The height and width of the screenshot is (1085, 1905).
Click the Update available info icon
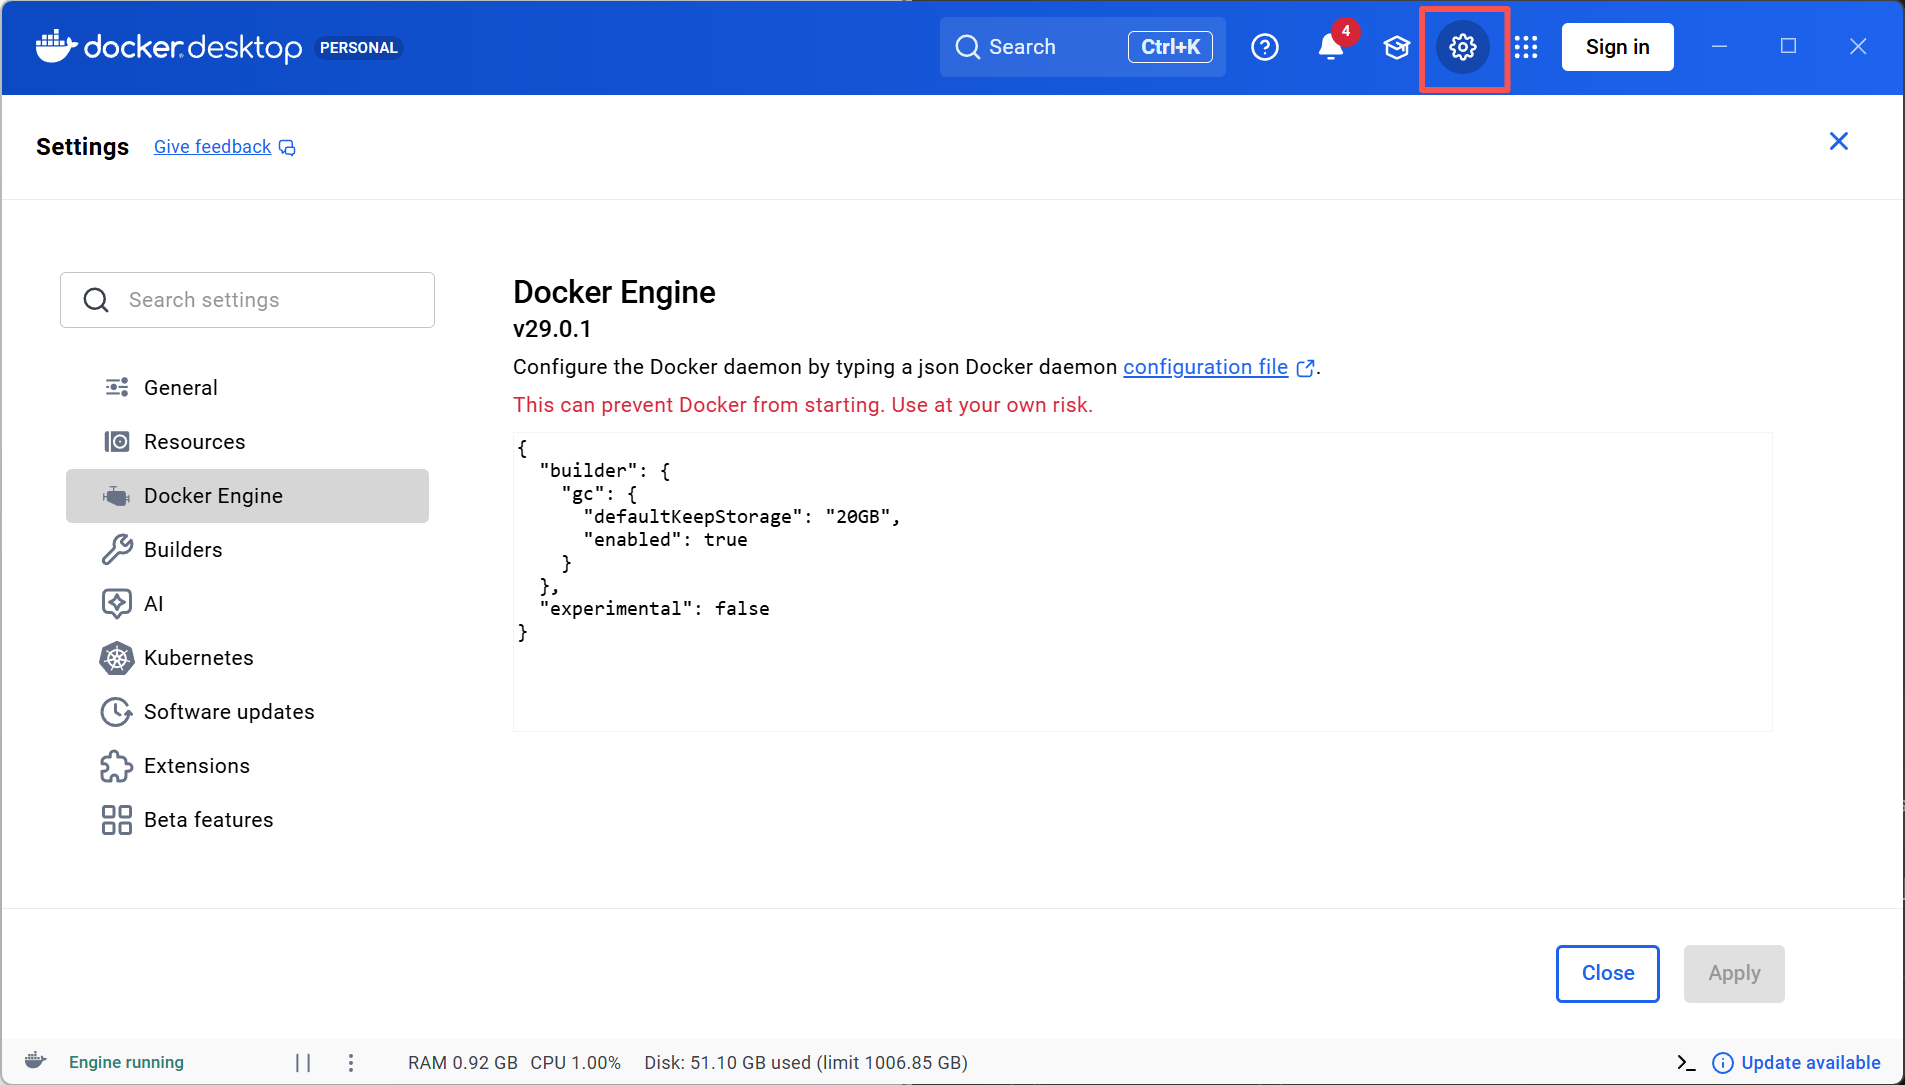tap(1722, 1063)
